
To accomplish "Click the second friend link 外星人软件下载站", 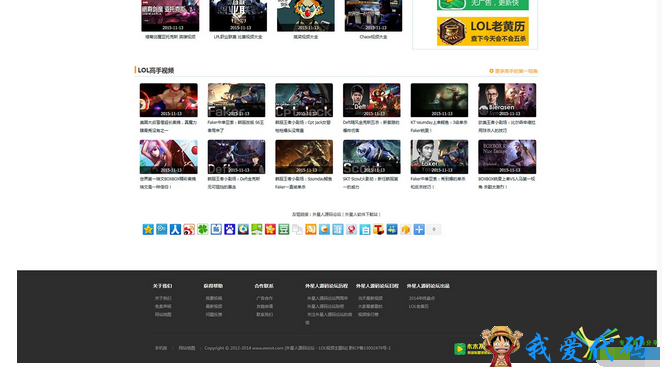I will point(361,215).
